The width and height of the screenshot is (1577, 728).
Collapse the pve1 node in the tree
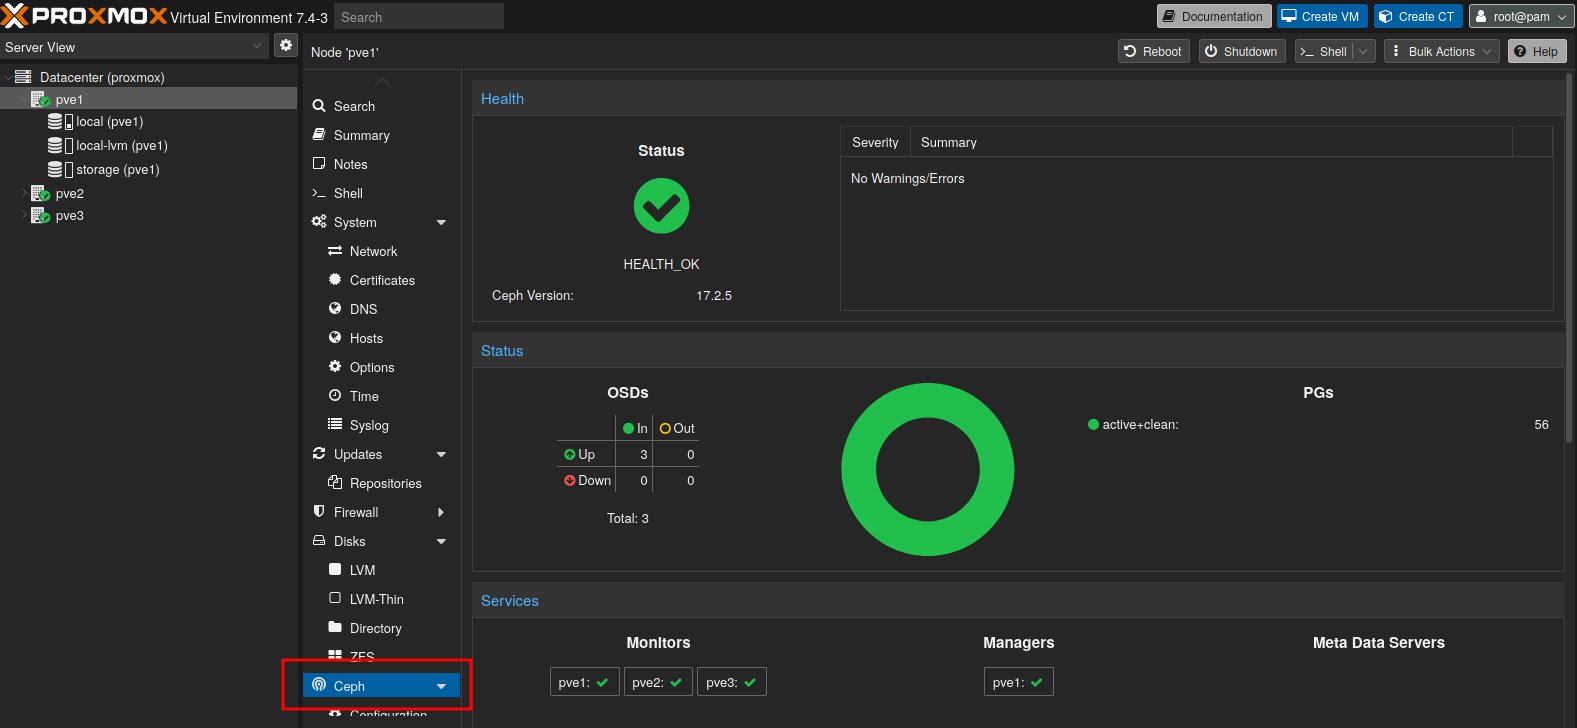pyautogui.click(x=24, y=99)
